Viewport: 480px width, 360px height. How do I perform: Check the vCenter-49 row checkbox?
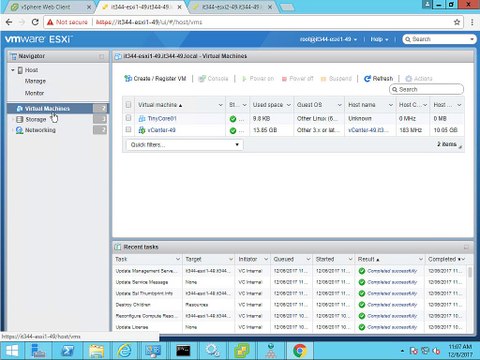click(x=128, y=129)
